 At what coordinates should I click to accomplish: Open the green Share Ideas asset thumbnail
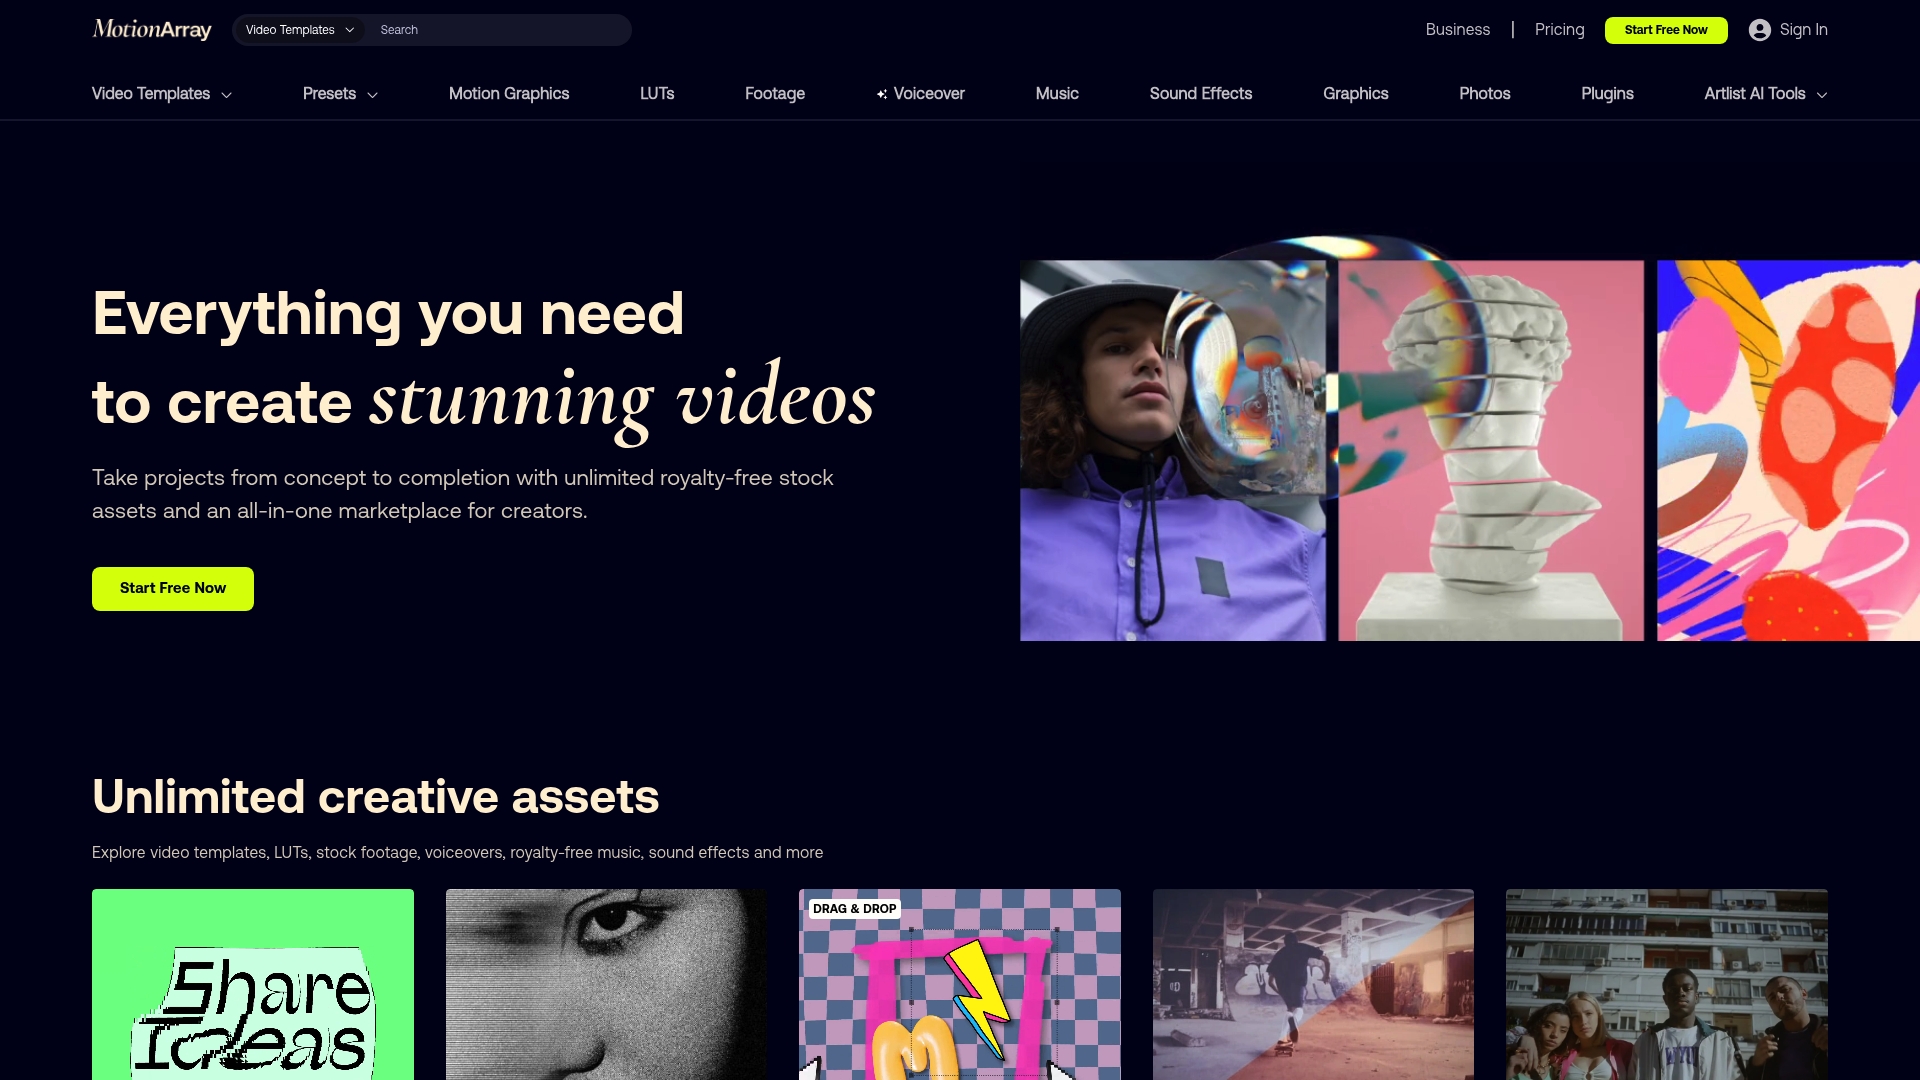point(252,983)
